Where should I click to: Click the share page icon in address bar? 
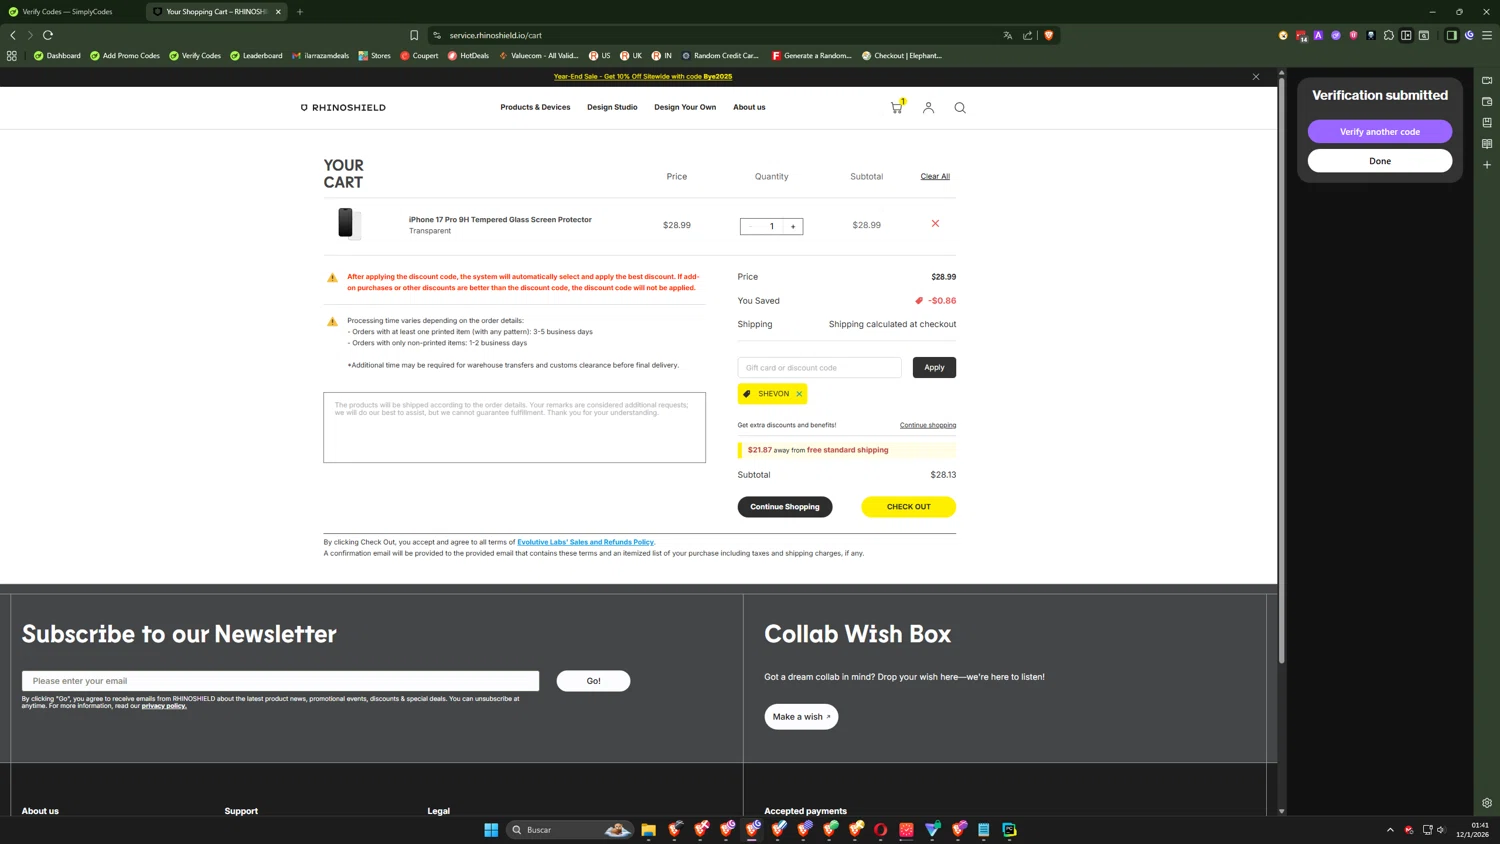[x=1027, y=35]
